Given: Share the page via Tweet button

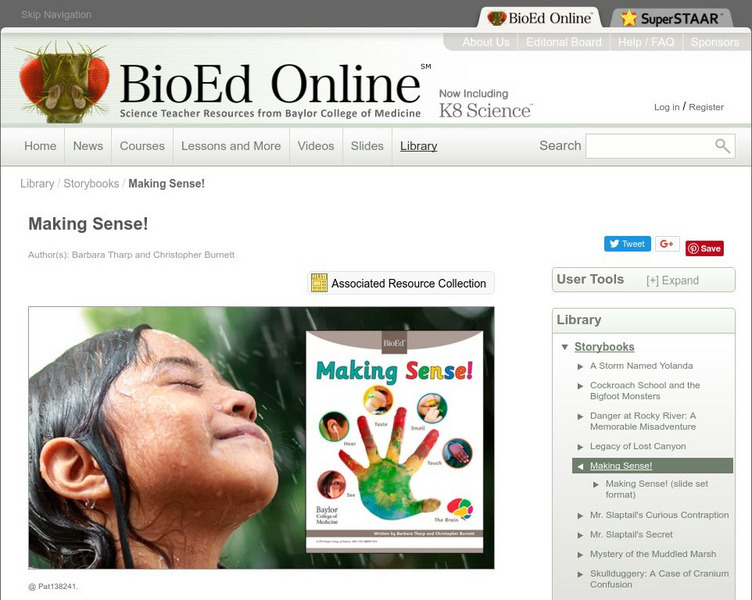Looking at the screenshot, I should click(627, 244).
